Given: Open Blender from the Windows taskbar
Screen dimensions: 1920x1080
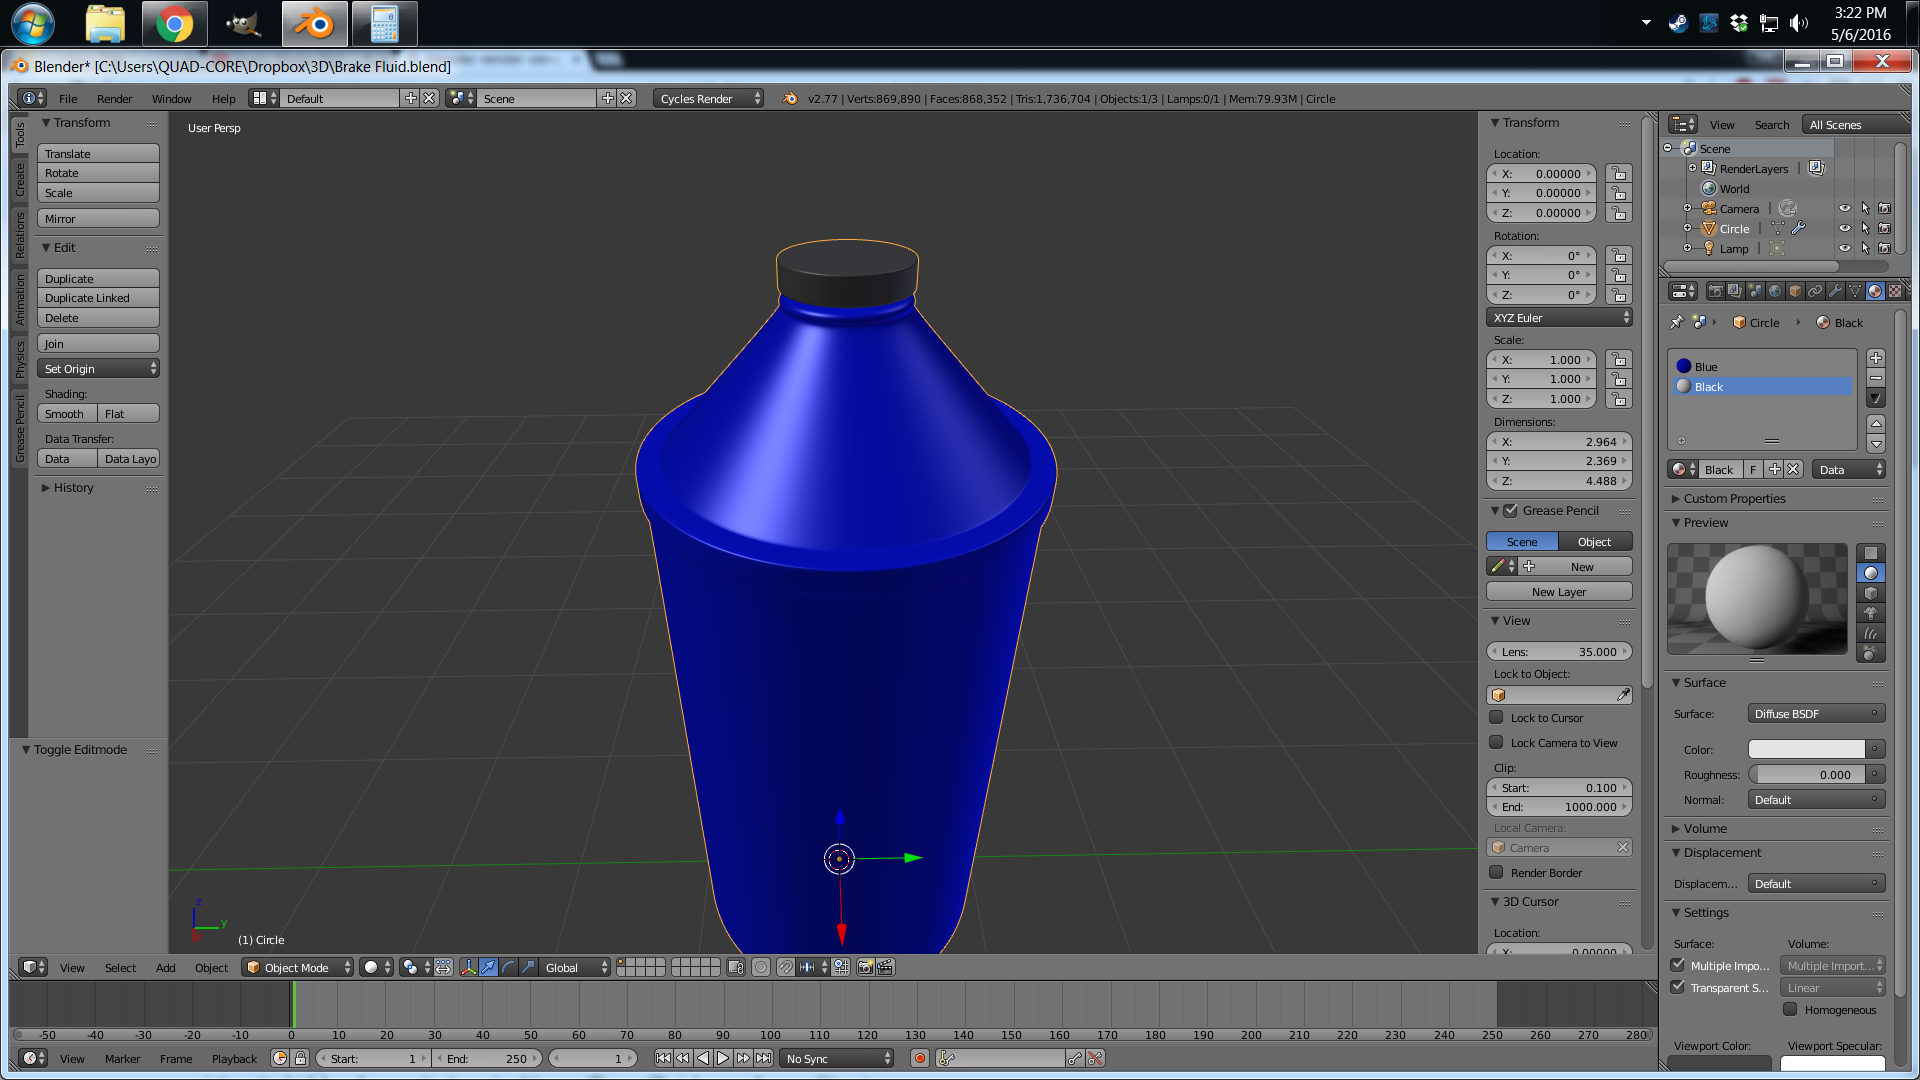Looking at the screenshot, I should [x=314, y=24].
